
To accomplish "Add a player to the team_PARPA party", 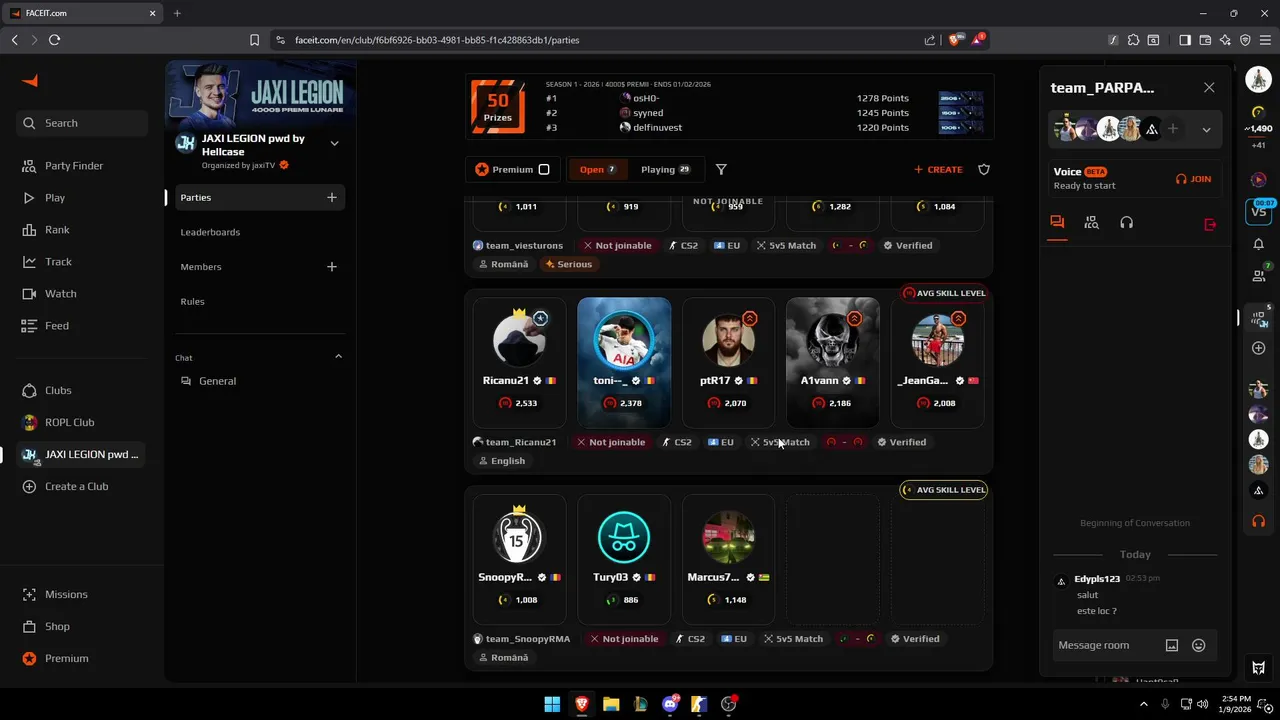I will pos(1173,129).
